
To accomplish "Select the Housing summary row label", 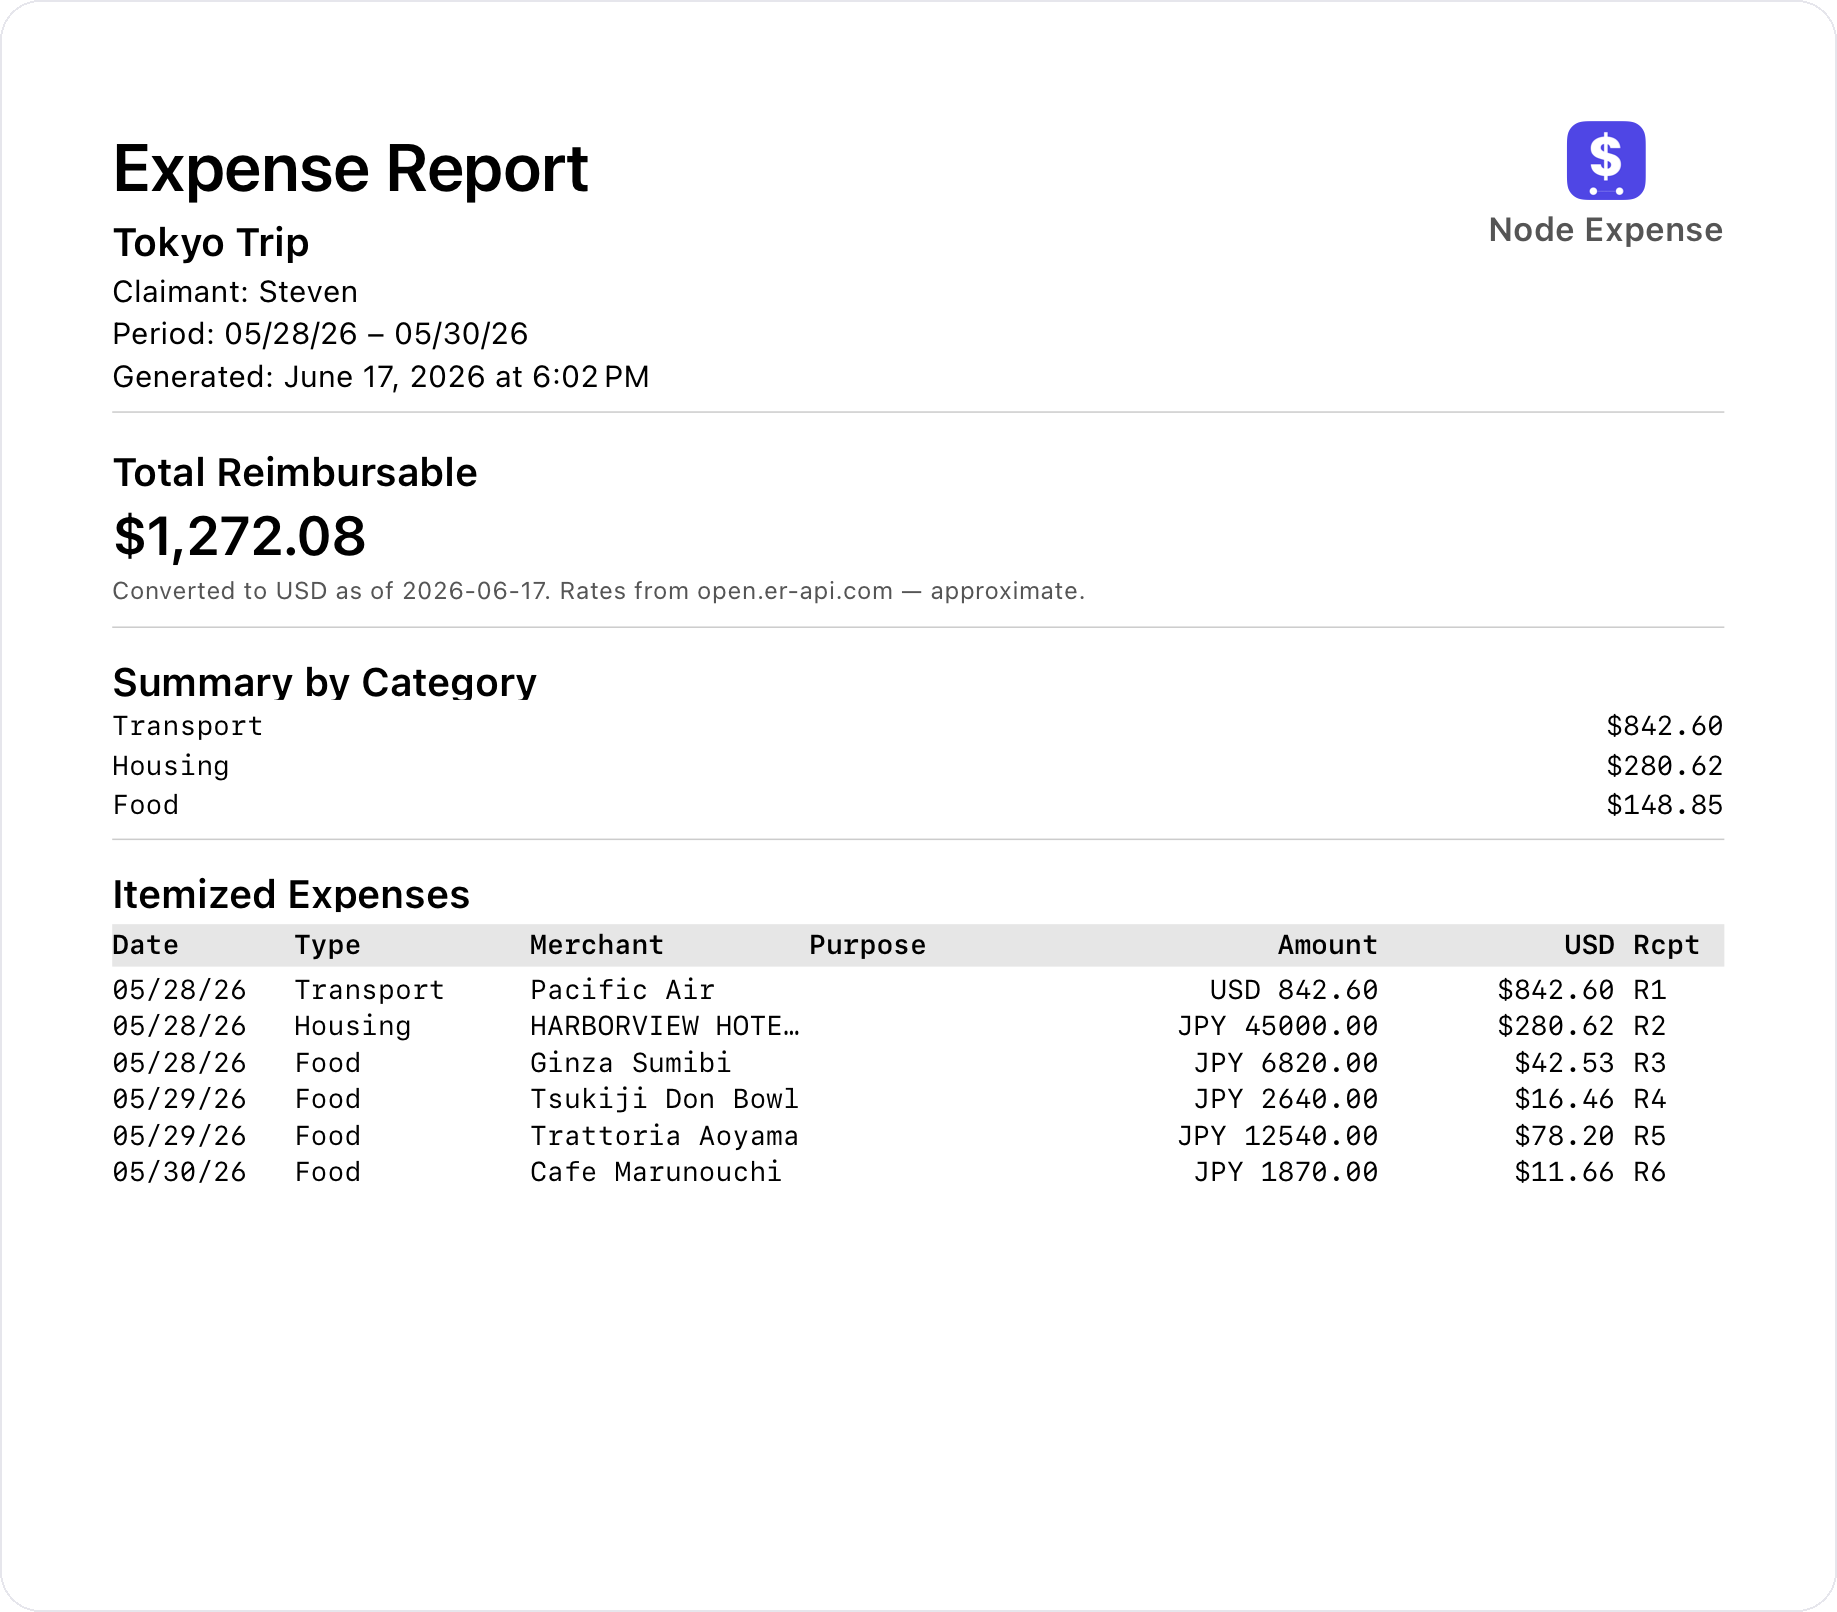I will [171, 767].
